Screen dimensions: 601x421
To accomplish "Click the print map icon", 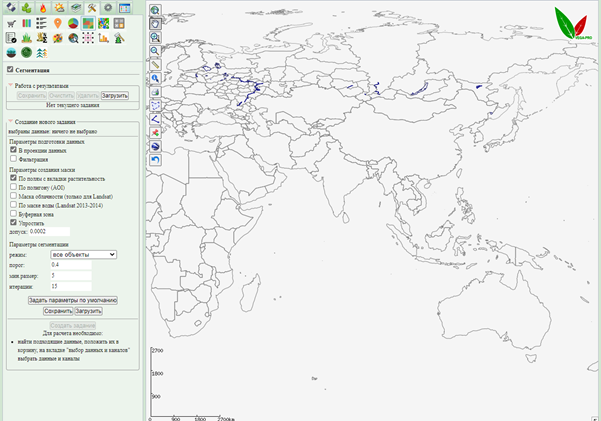I will (x=156, y=91).
